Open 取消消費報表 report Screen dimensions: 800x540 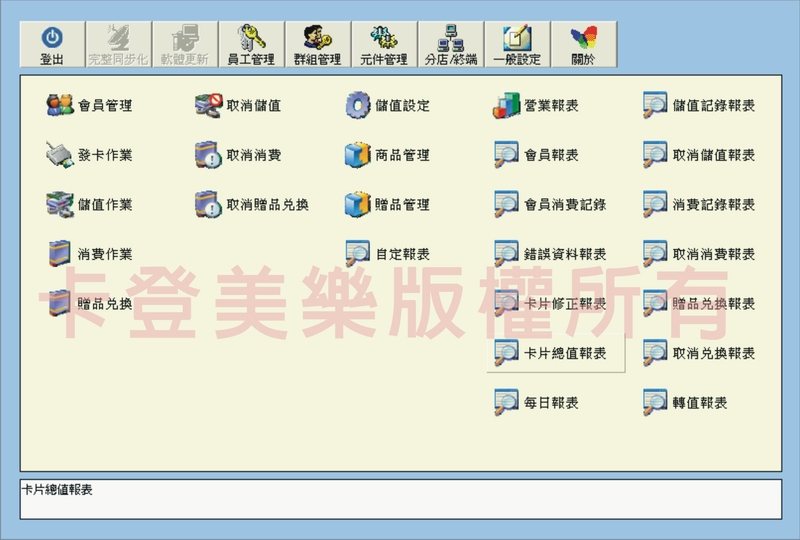[x=698, y=254]
